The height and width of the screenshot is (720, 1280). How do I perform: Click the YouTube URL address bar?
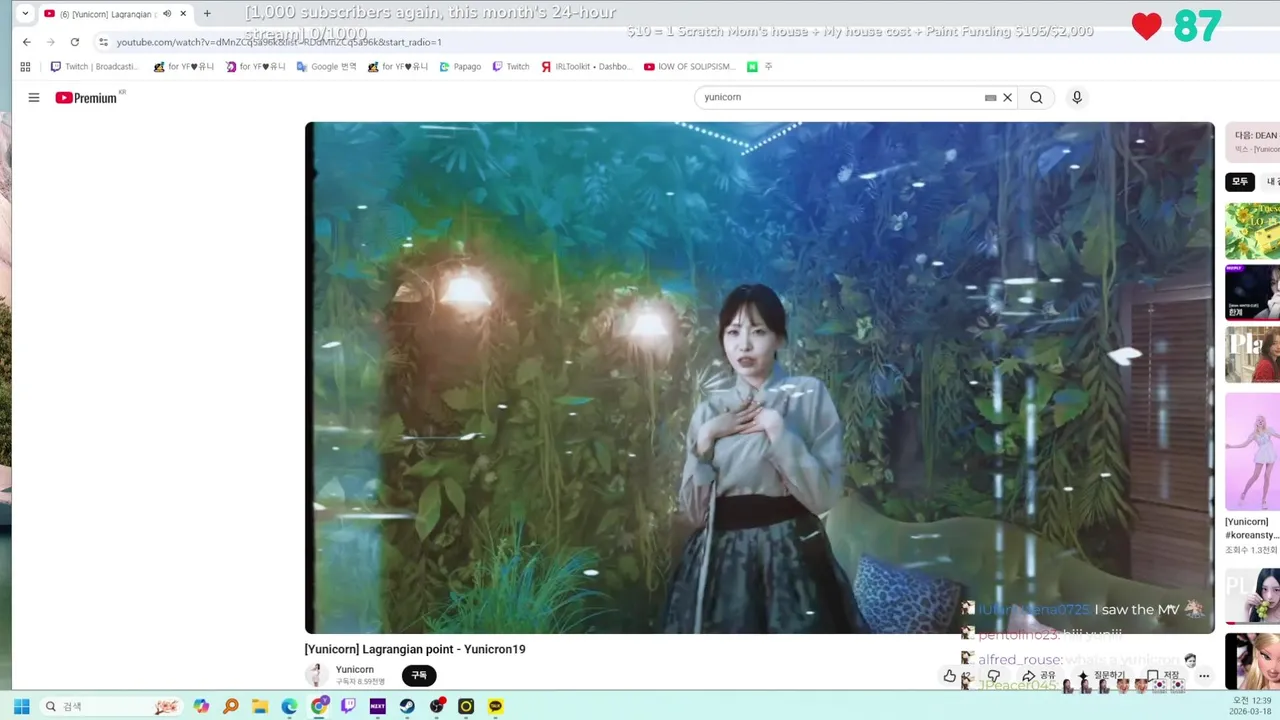click(x=278, y=42)
